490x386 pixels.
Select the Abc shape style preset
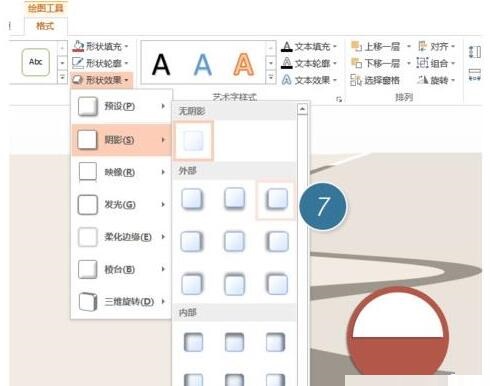[x=36, y=62]
